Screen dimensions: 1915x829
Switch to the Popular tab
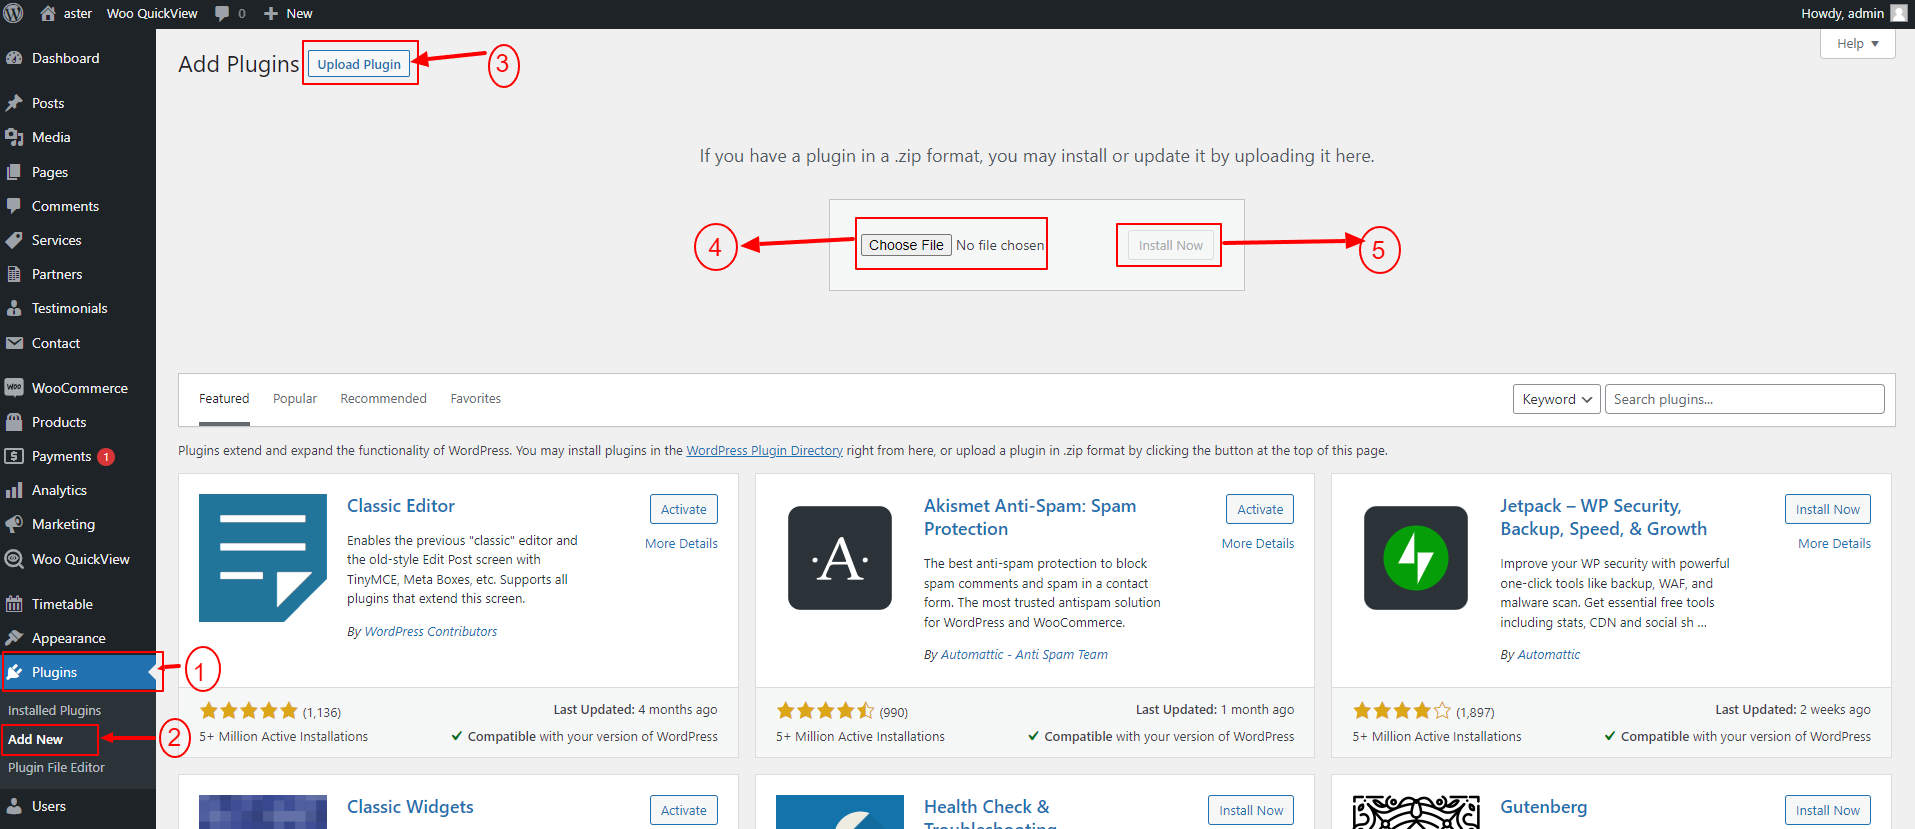pos(295,398)
